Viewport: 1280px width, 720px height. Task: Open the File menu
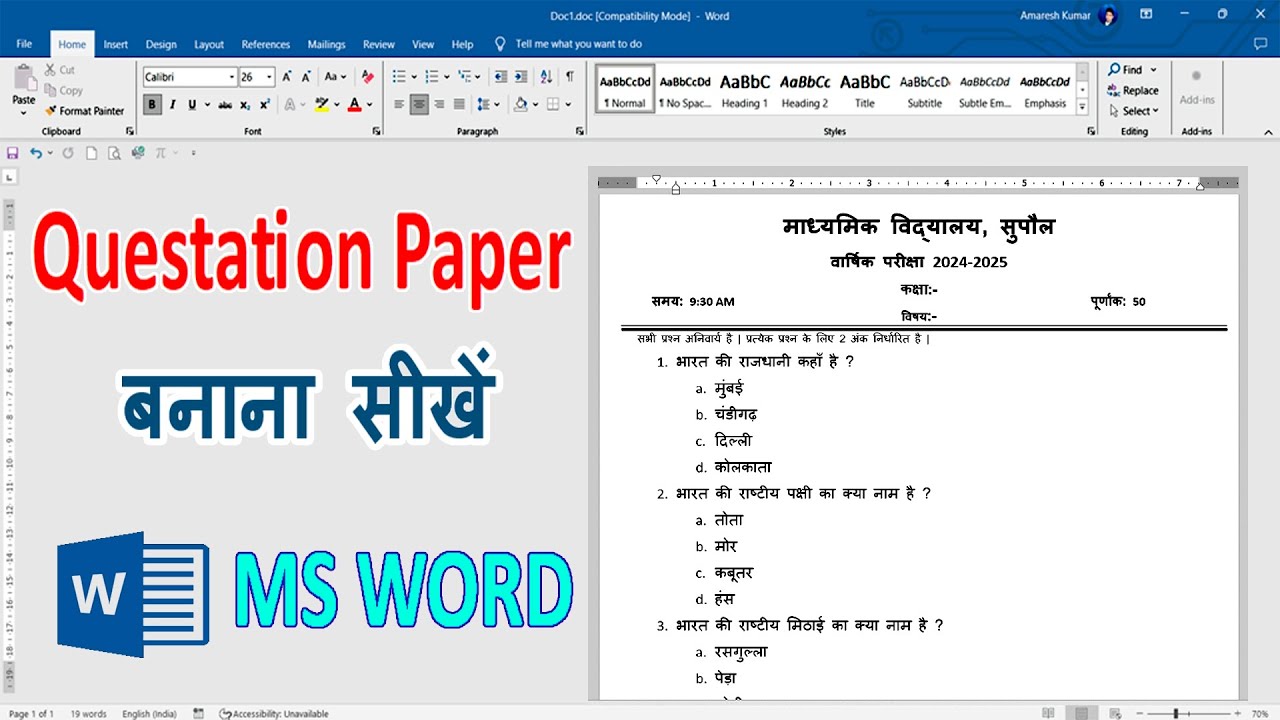25,44
